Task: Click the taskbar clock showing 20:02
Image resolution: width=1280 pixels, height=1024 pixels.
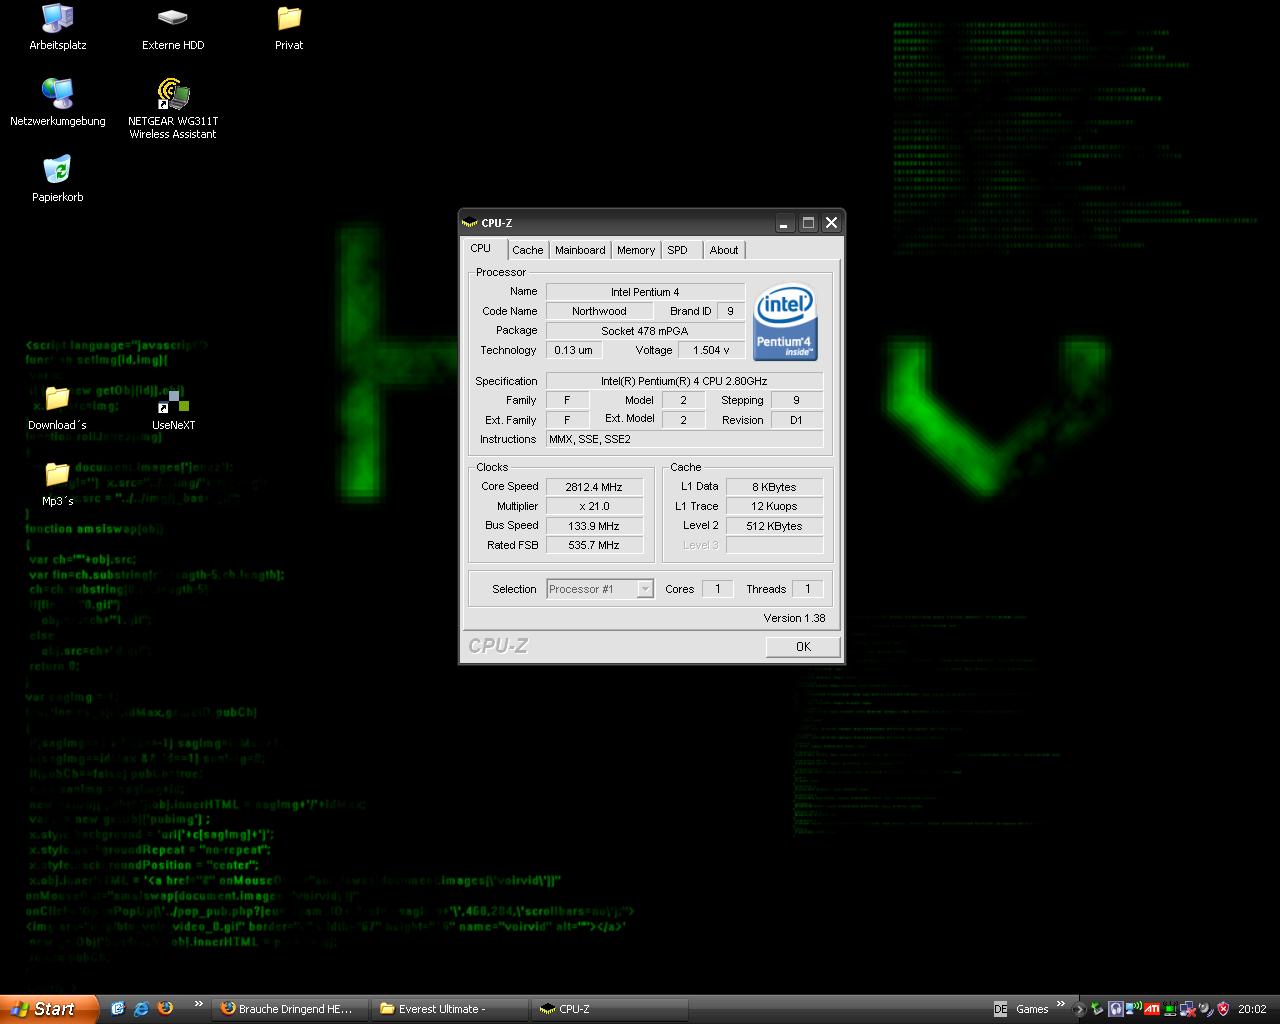Action: [1252, 1009]
